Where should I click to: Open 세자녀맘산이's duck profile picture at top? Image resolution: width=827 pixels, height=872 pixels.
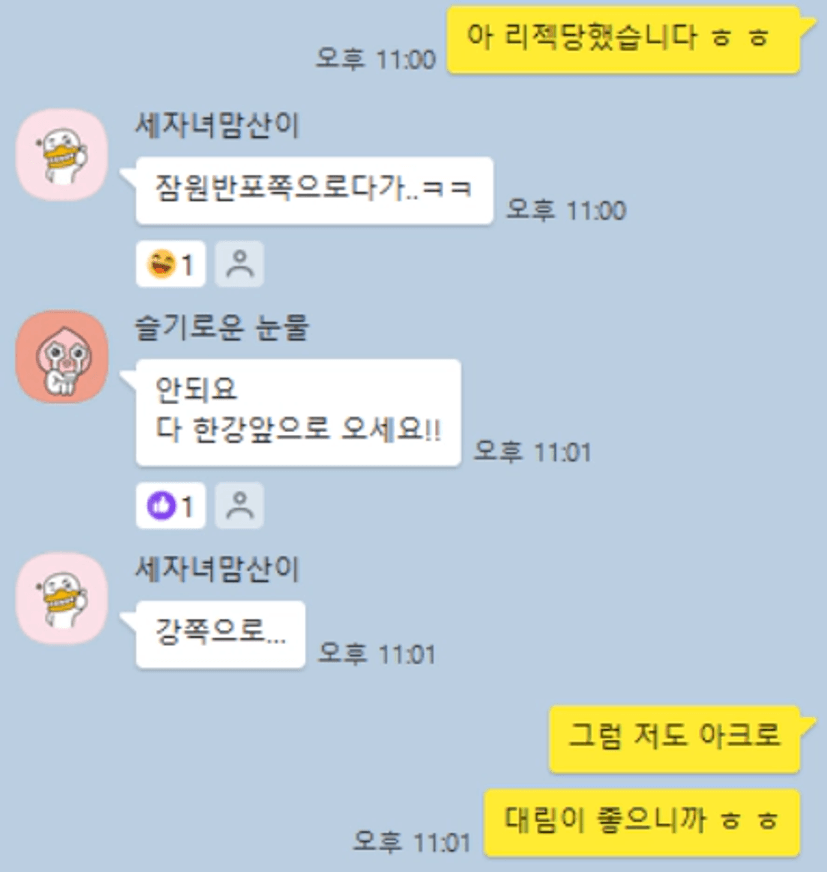tap(62, 155)
